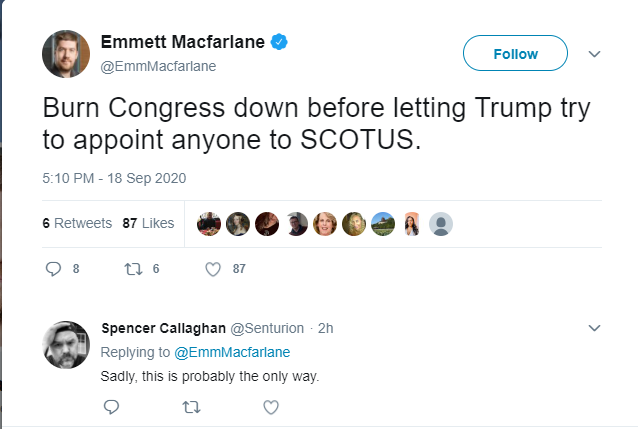638x429 pixels.
Task: Click the reply icon on Emmett's tweet
Action: (x=53, y=269)
